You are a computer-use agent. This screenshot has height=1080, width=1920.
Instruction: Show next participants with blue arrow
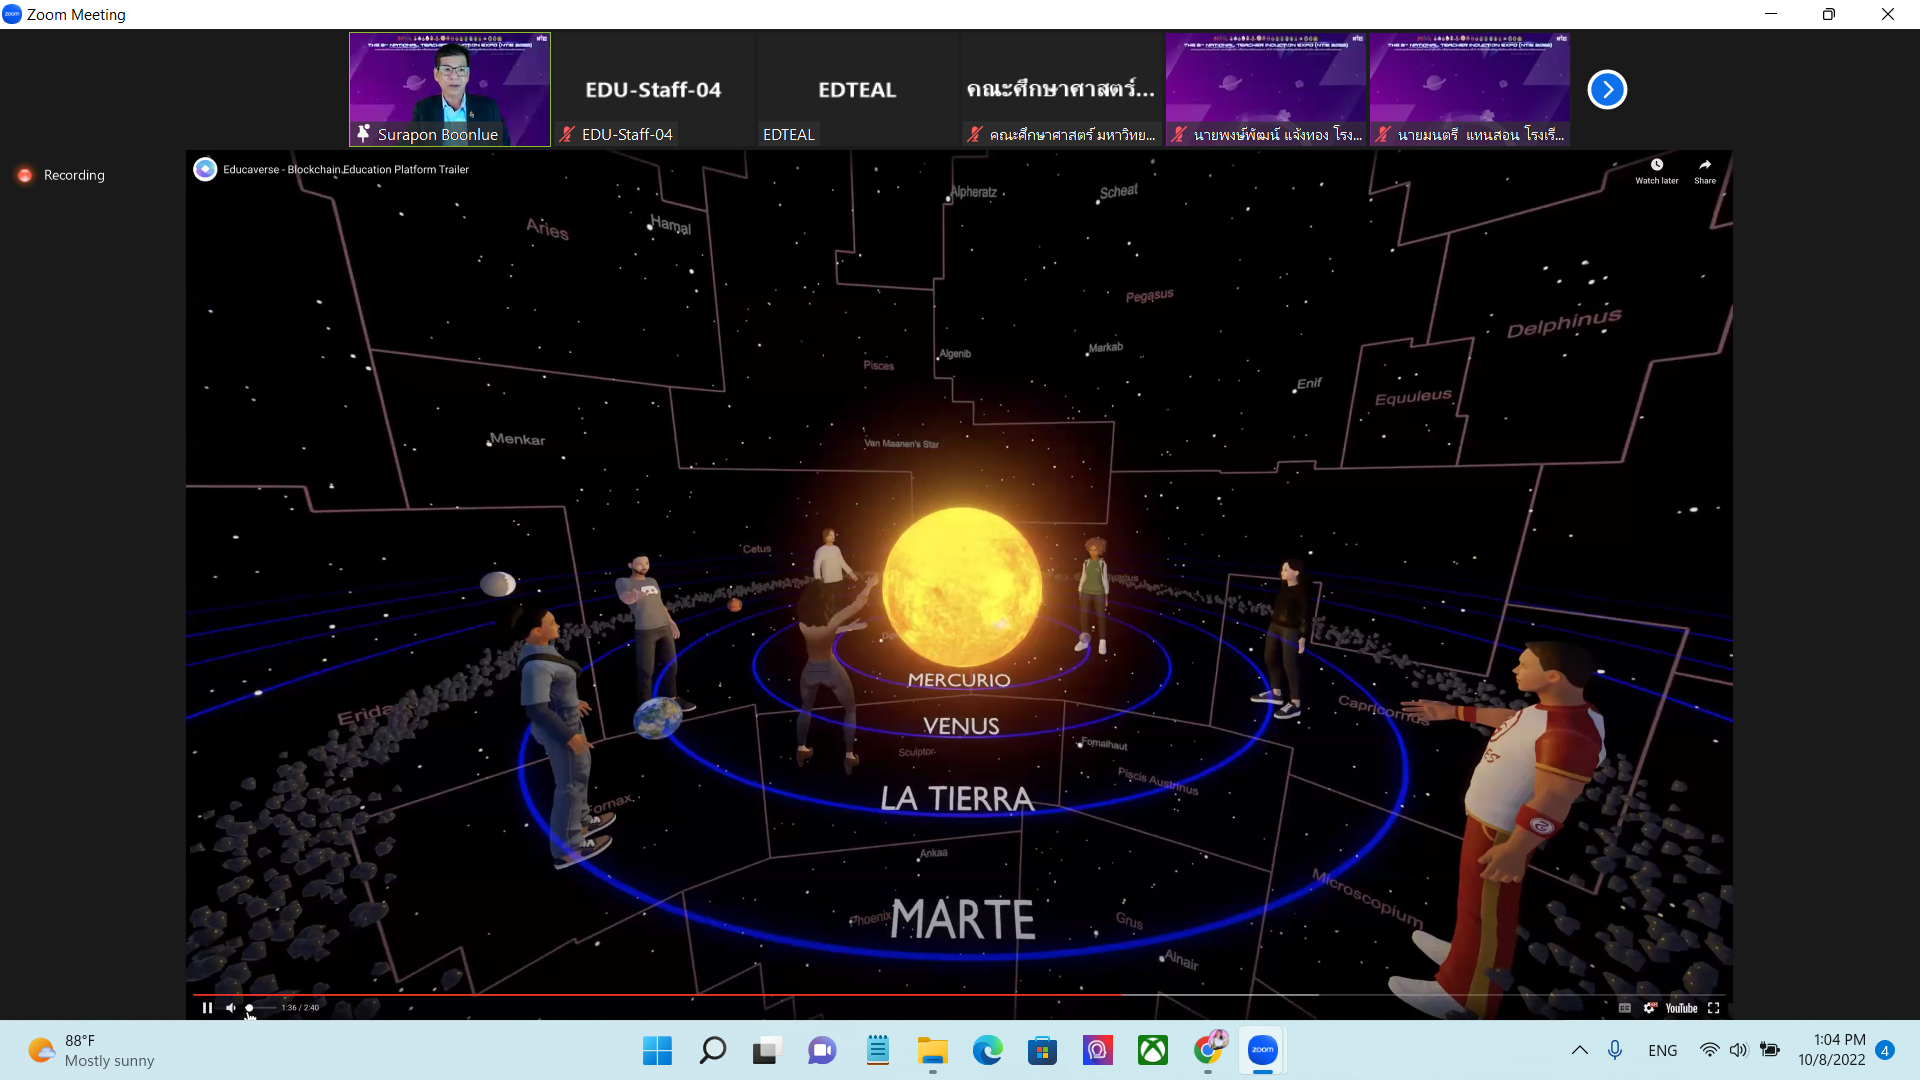1607,90
